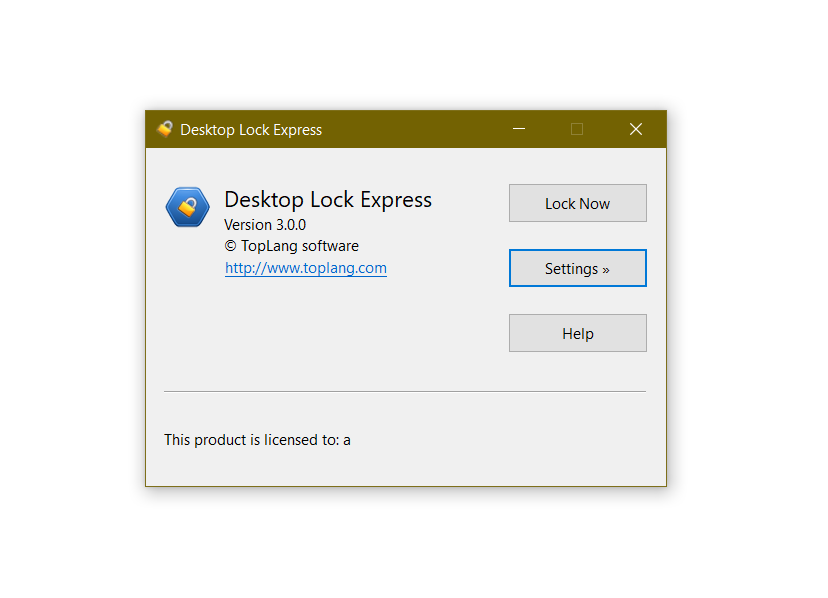Viewport: 828px width, 598px height.
Task: Click the licensee name "a"
Action: (347, 440)
